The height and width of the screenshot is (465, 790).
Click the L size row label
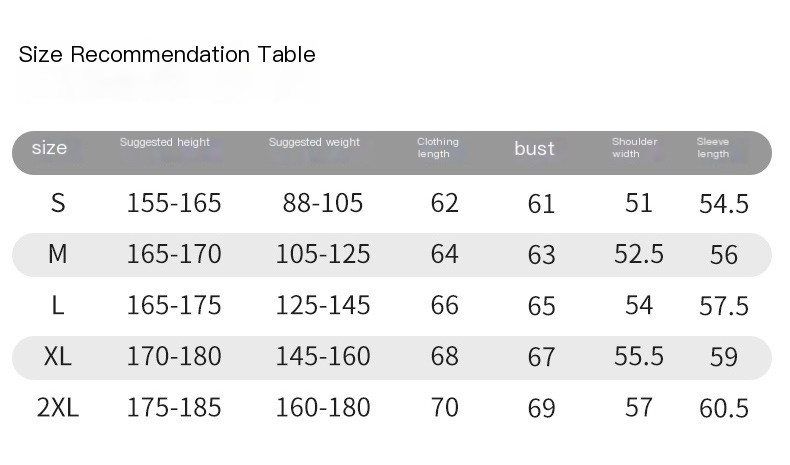click(58, 305)
